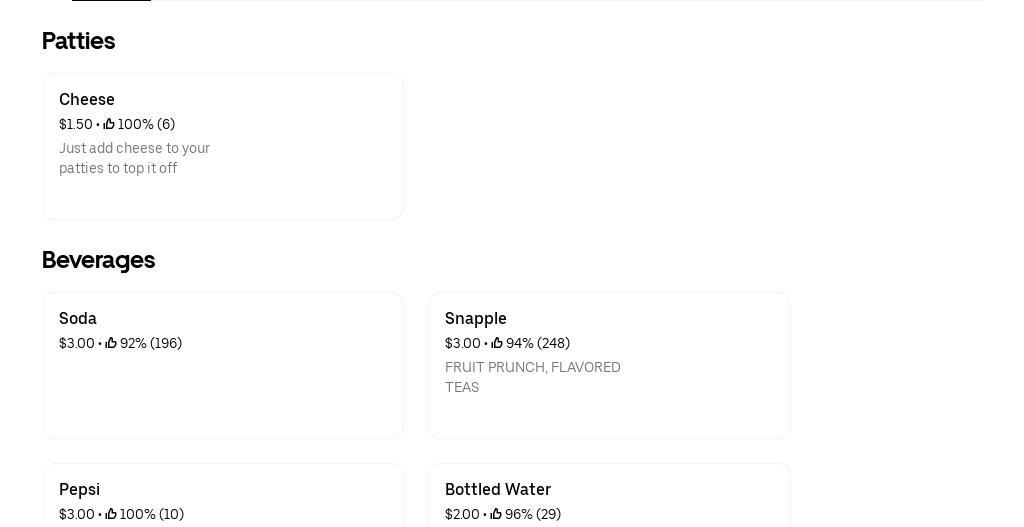Open the Soda menu item title

(x=78, y=319)
